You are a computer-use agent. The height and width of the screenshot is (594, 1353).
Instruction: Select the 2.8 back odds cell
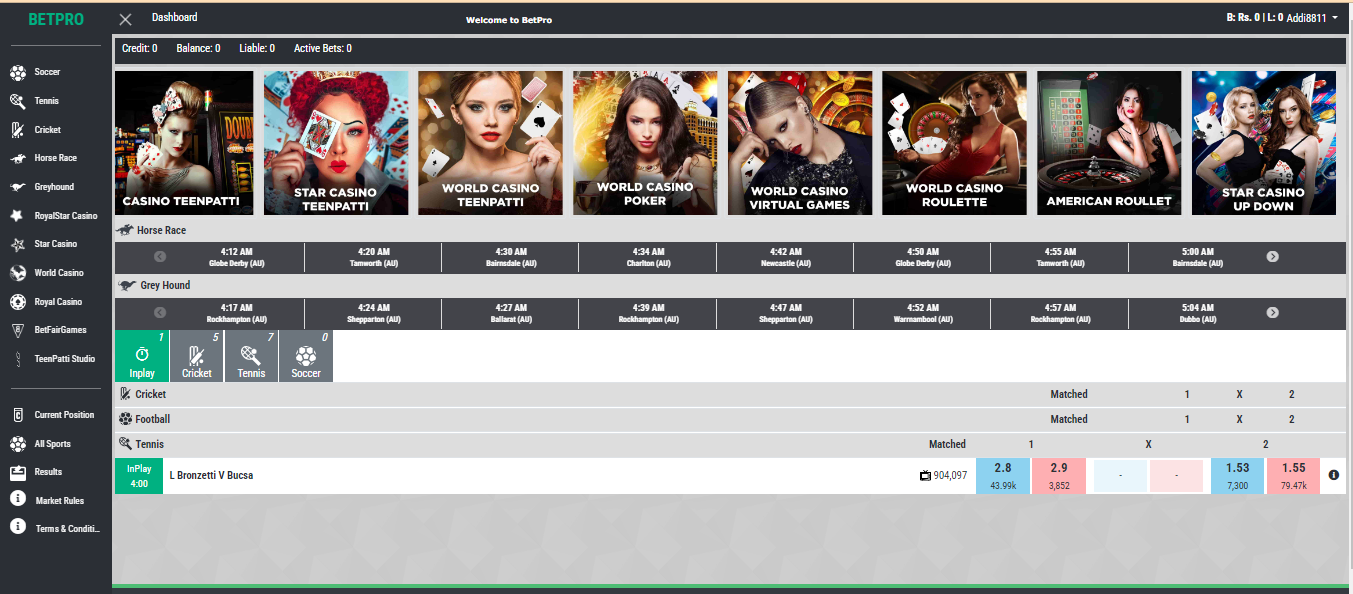(x=1003, y=476)
